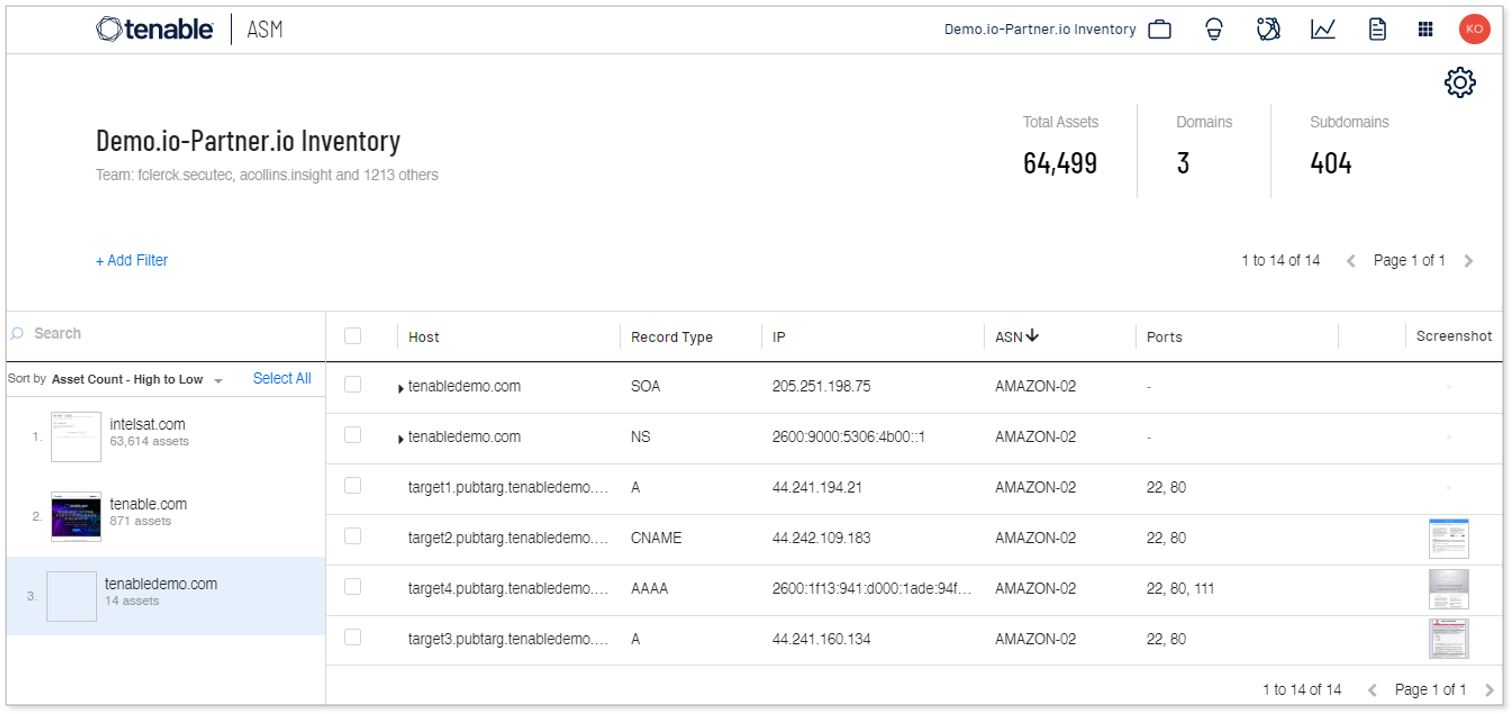Click IP address 44.241.194.21
The width and height of the screenshot is (1512, 714).
[x=819, y=487]
